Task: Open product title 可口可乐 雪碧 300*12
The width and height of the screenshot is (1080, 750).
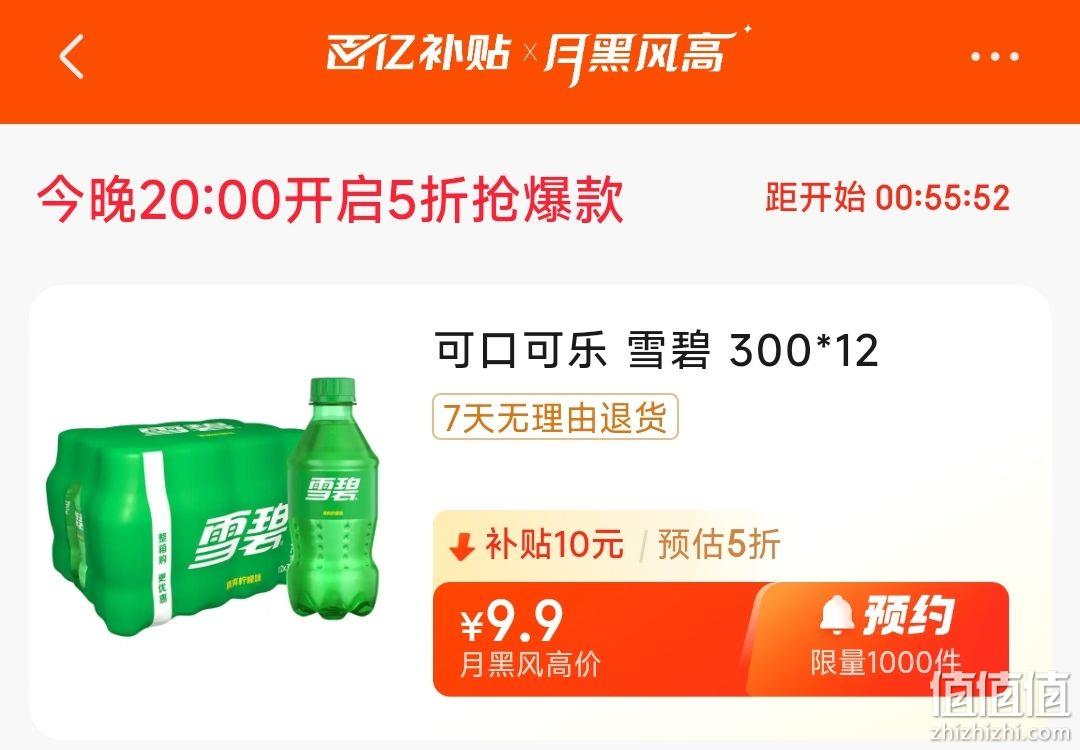Action: 657,350
